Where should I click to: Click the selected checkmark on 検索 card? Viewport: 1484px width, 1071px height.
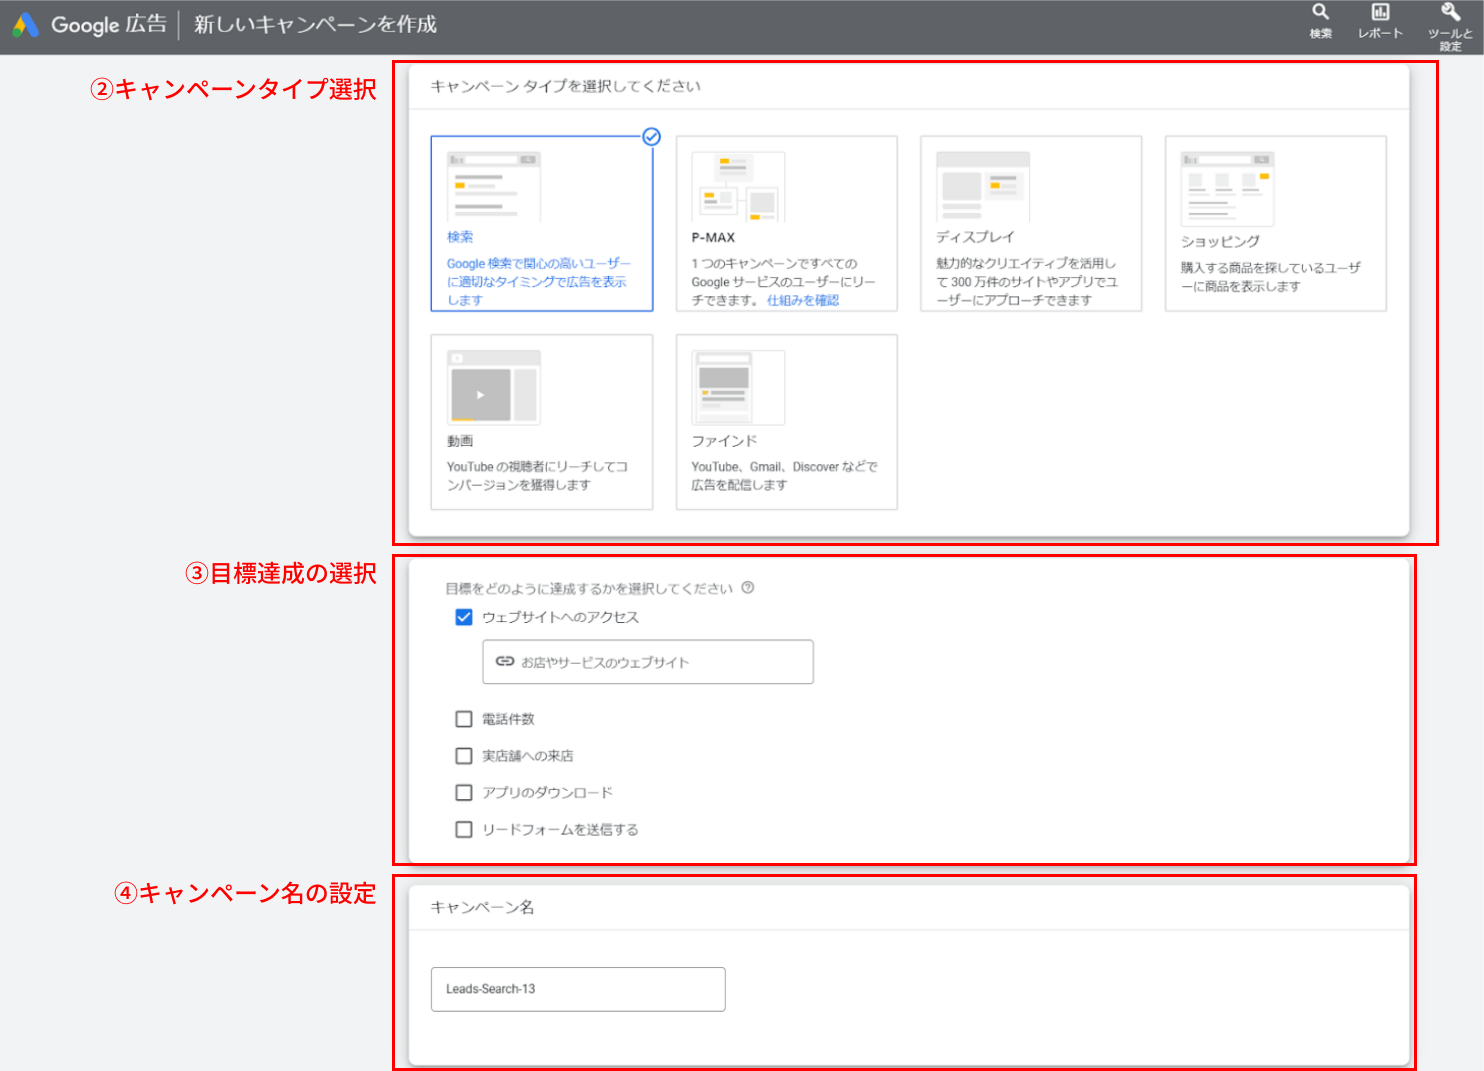tap(651, 137)
